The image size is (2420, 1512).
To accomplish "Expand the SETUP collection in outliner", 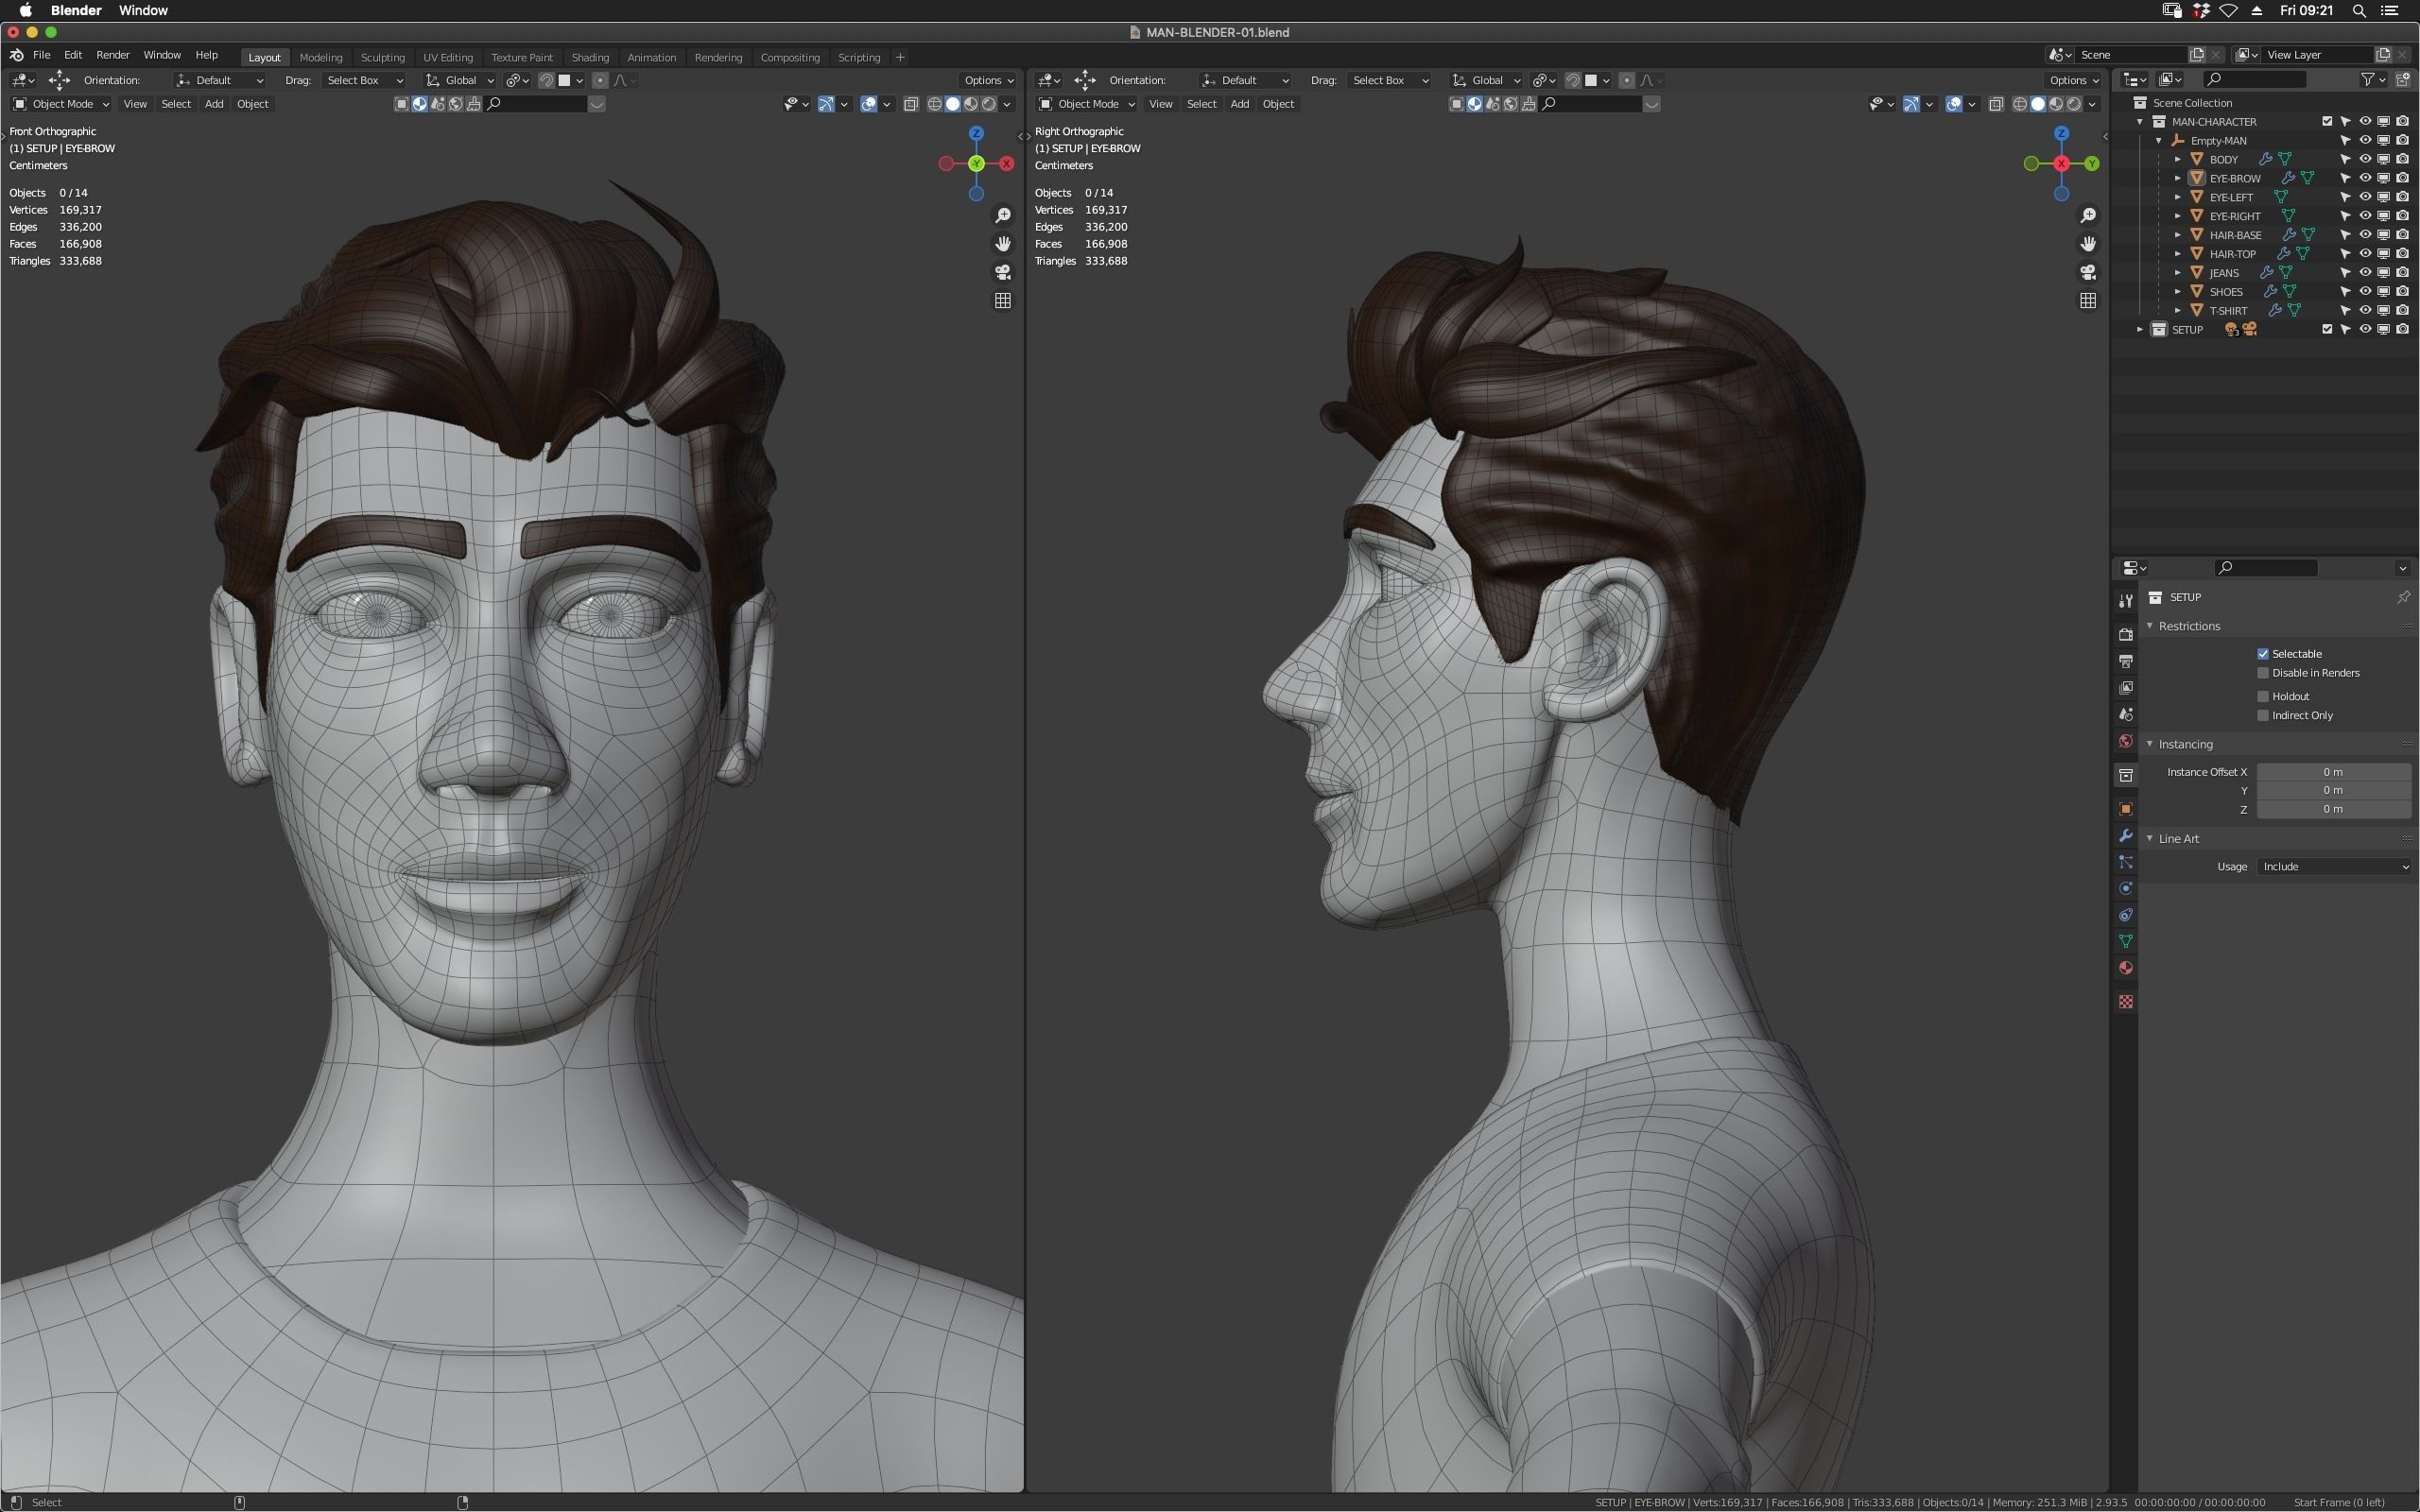I will tap(2140, 329).
